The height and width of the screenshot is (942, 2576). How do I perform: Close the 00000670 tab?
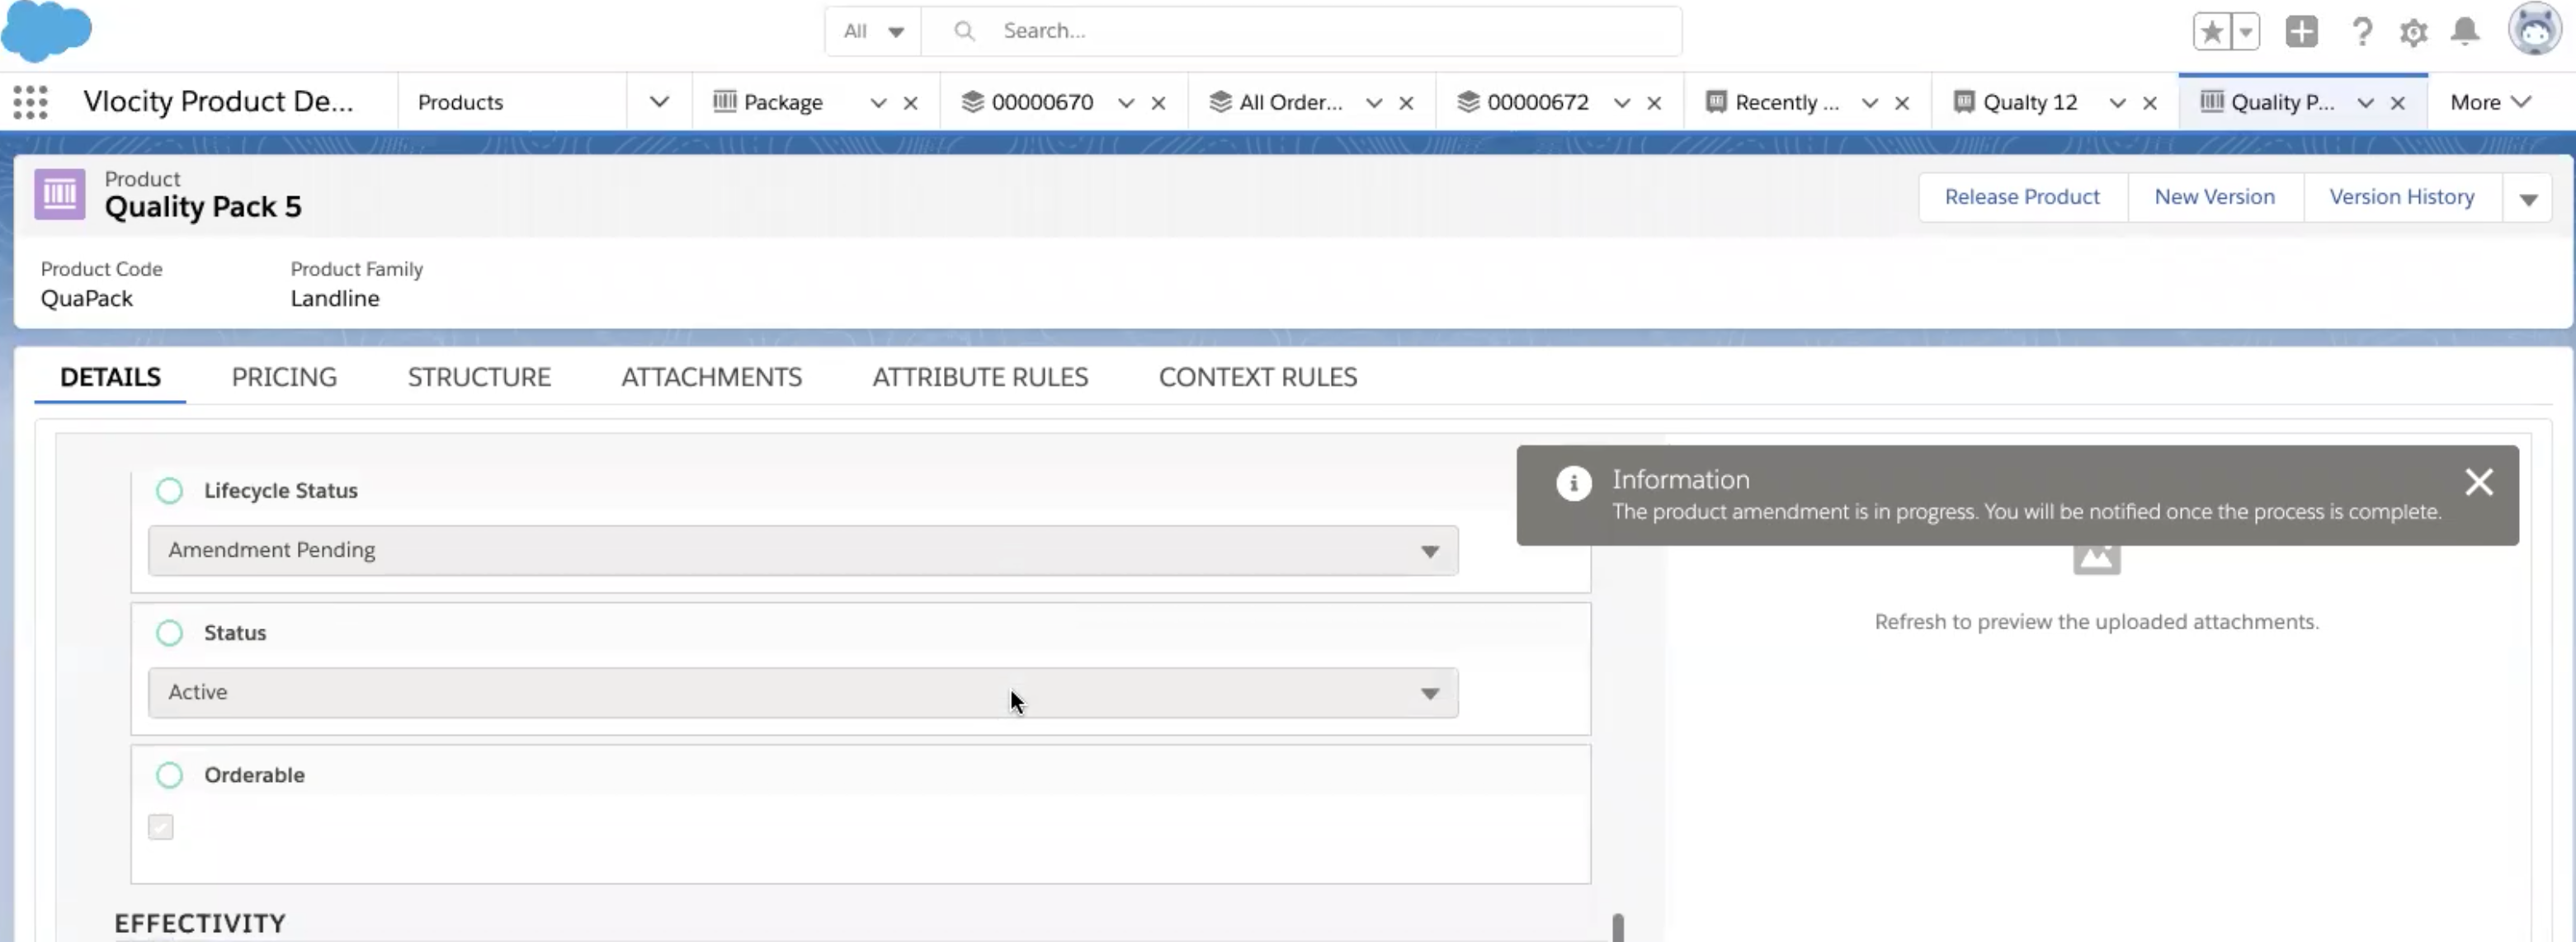[x=1158, y=103]
